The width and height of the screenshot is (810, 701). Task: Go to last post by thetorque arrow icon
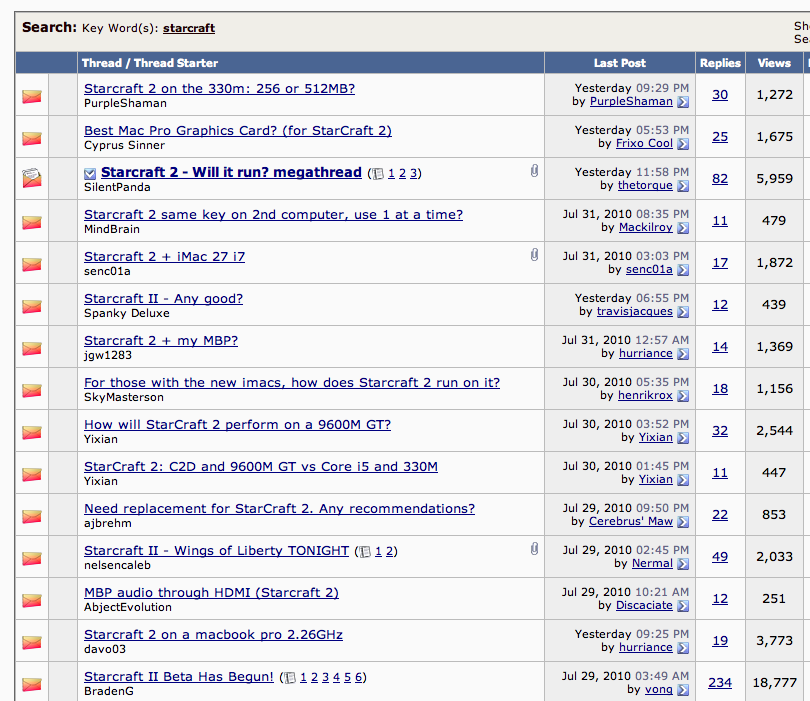pos(683,185)
